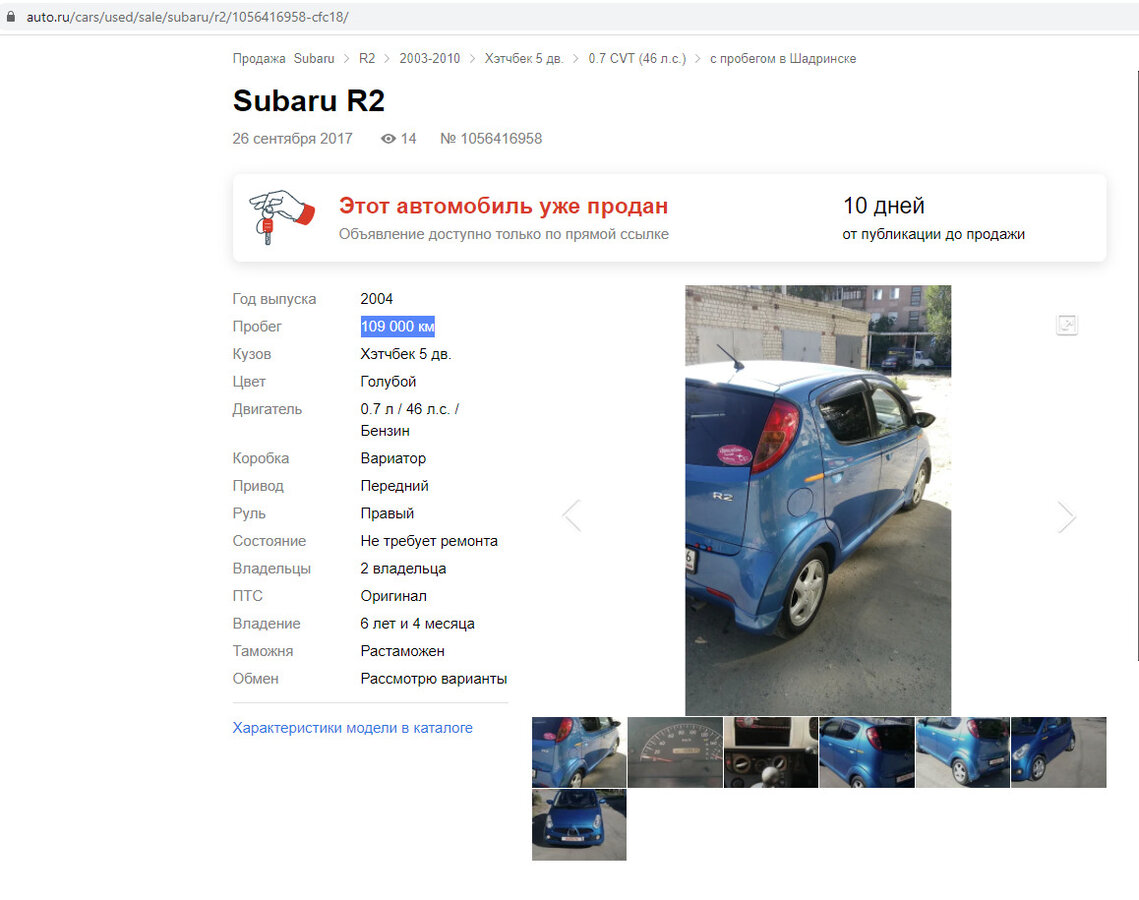Screen dimensions: 1139x900
Task: Click the lock icon in address bar
Action: (x=10, y=17)
